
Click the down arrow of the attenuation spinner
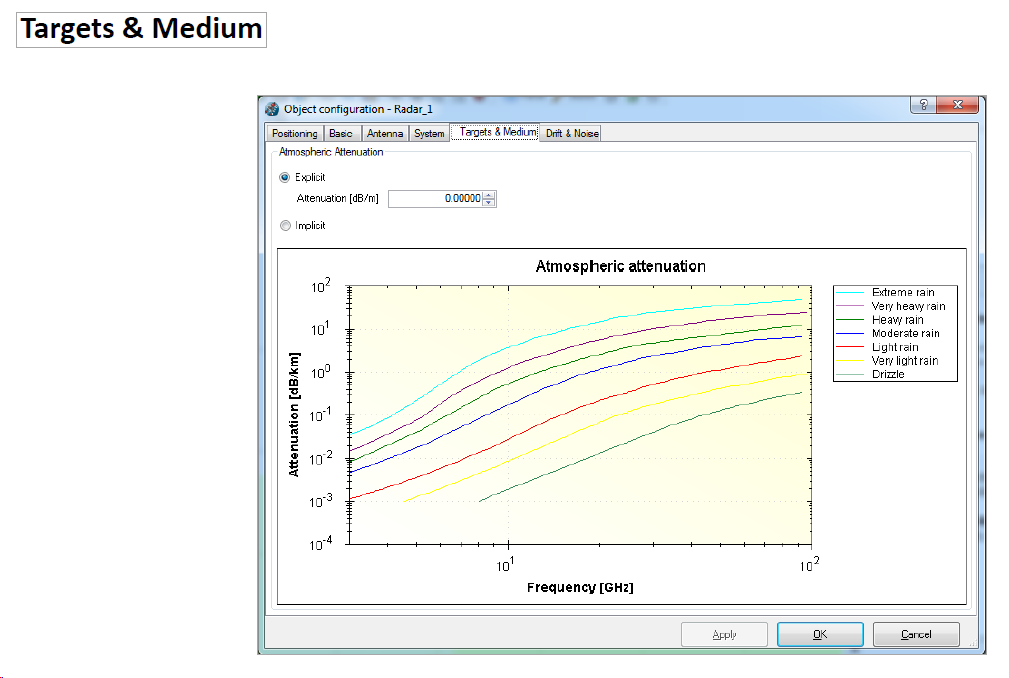[489, 201]
